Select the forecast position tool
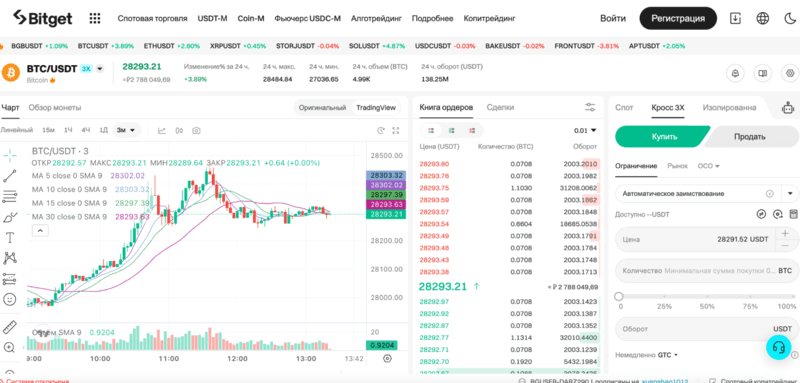 pyautogui.click(x=10, y=279)
